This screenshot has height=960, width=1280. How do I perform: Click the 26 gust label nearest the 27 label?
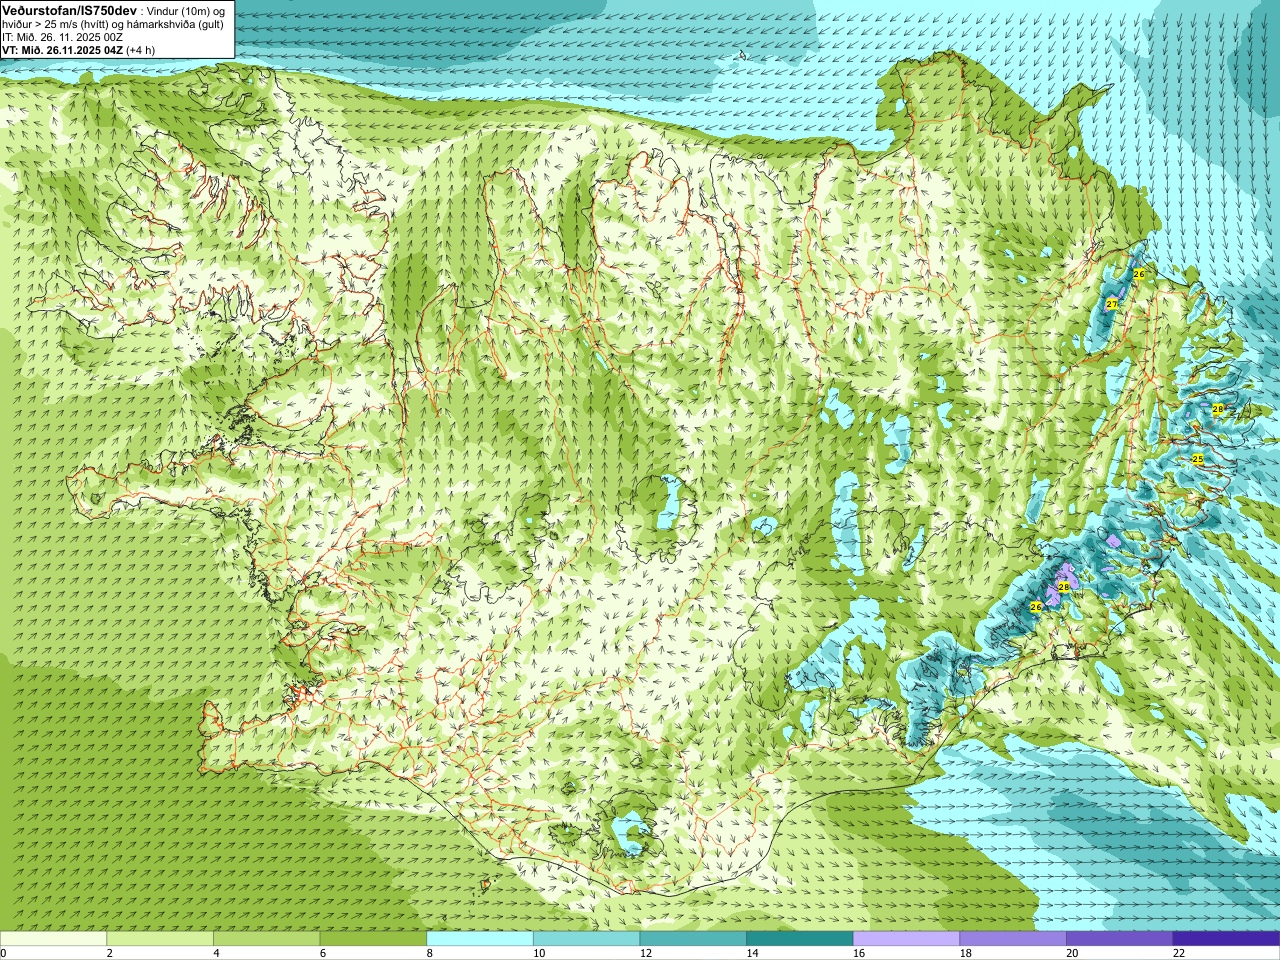1138,273
